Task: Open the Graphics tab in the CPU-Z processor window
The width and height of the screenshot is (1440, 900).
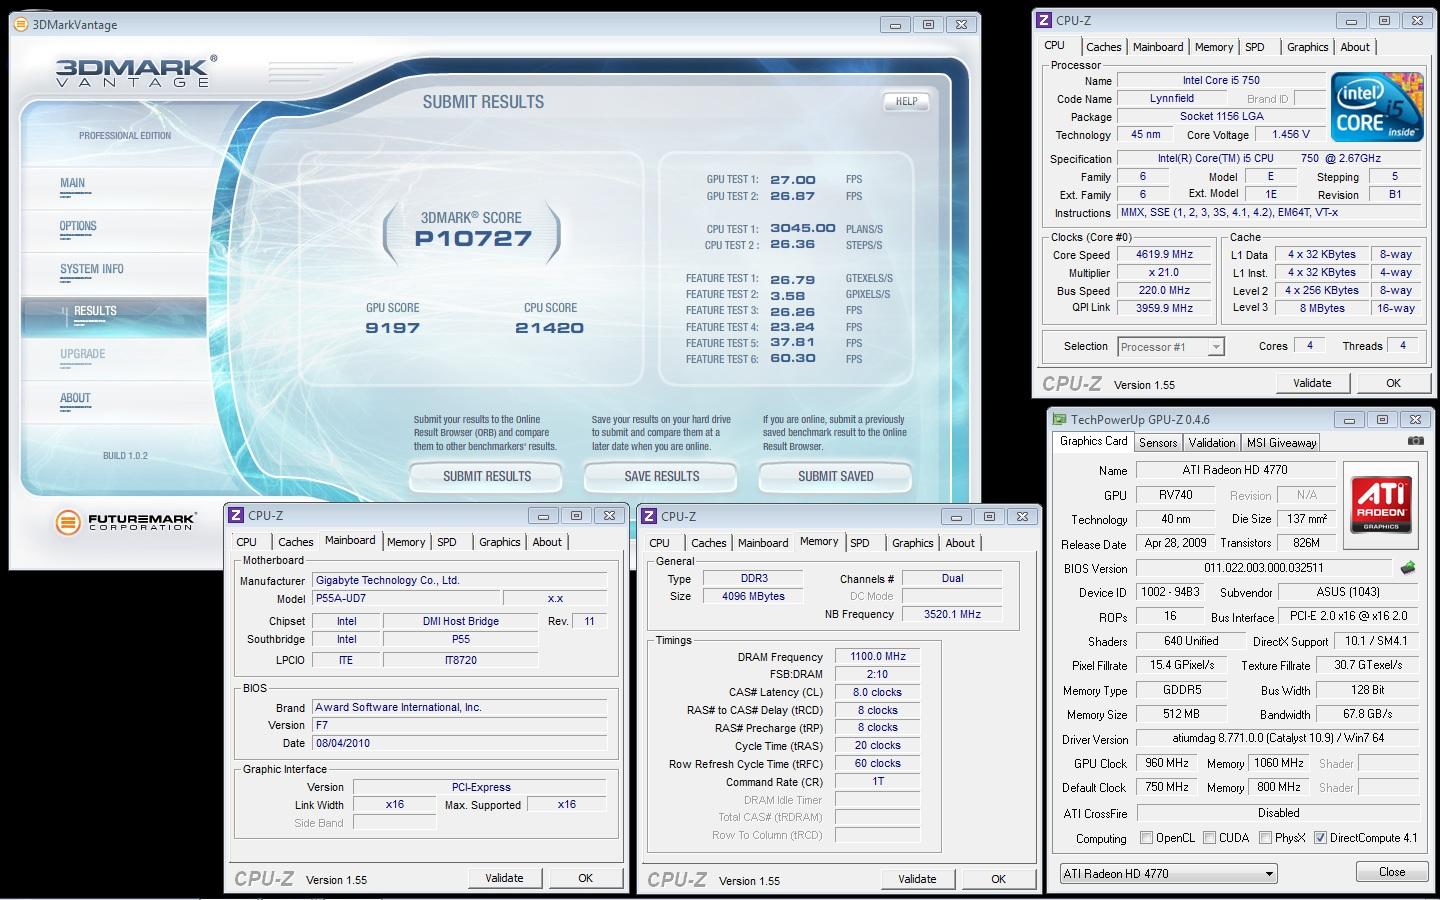Action: [1307, 47]
